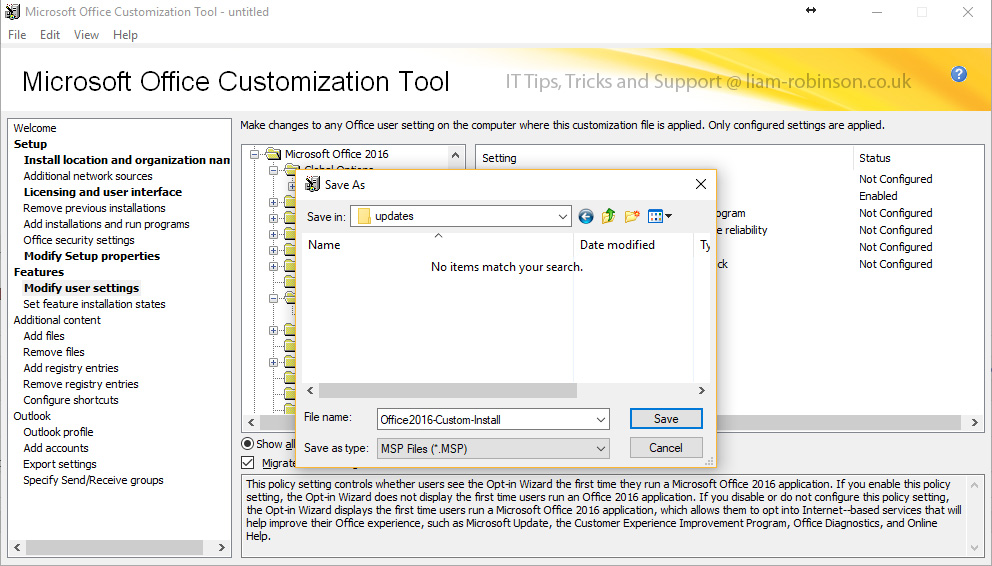Open Remove registry entries page

pyautogui.click(x=81, y=384)
